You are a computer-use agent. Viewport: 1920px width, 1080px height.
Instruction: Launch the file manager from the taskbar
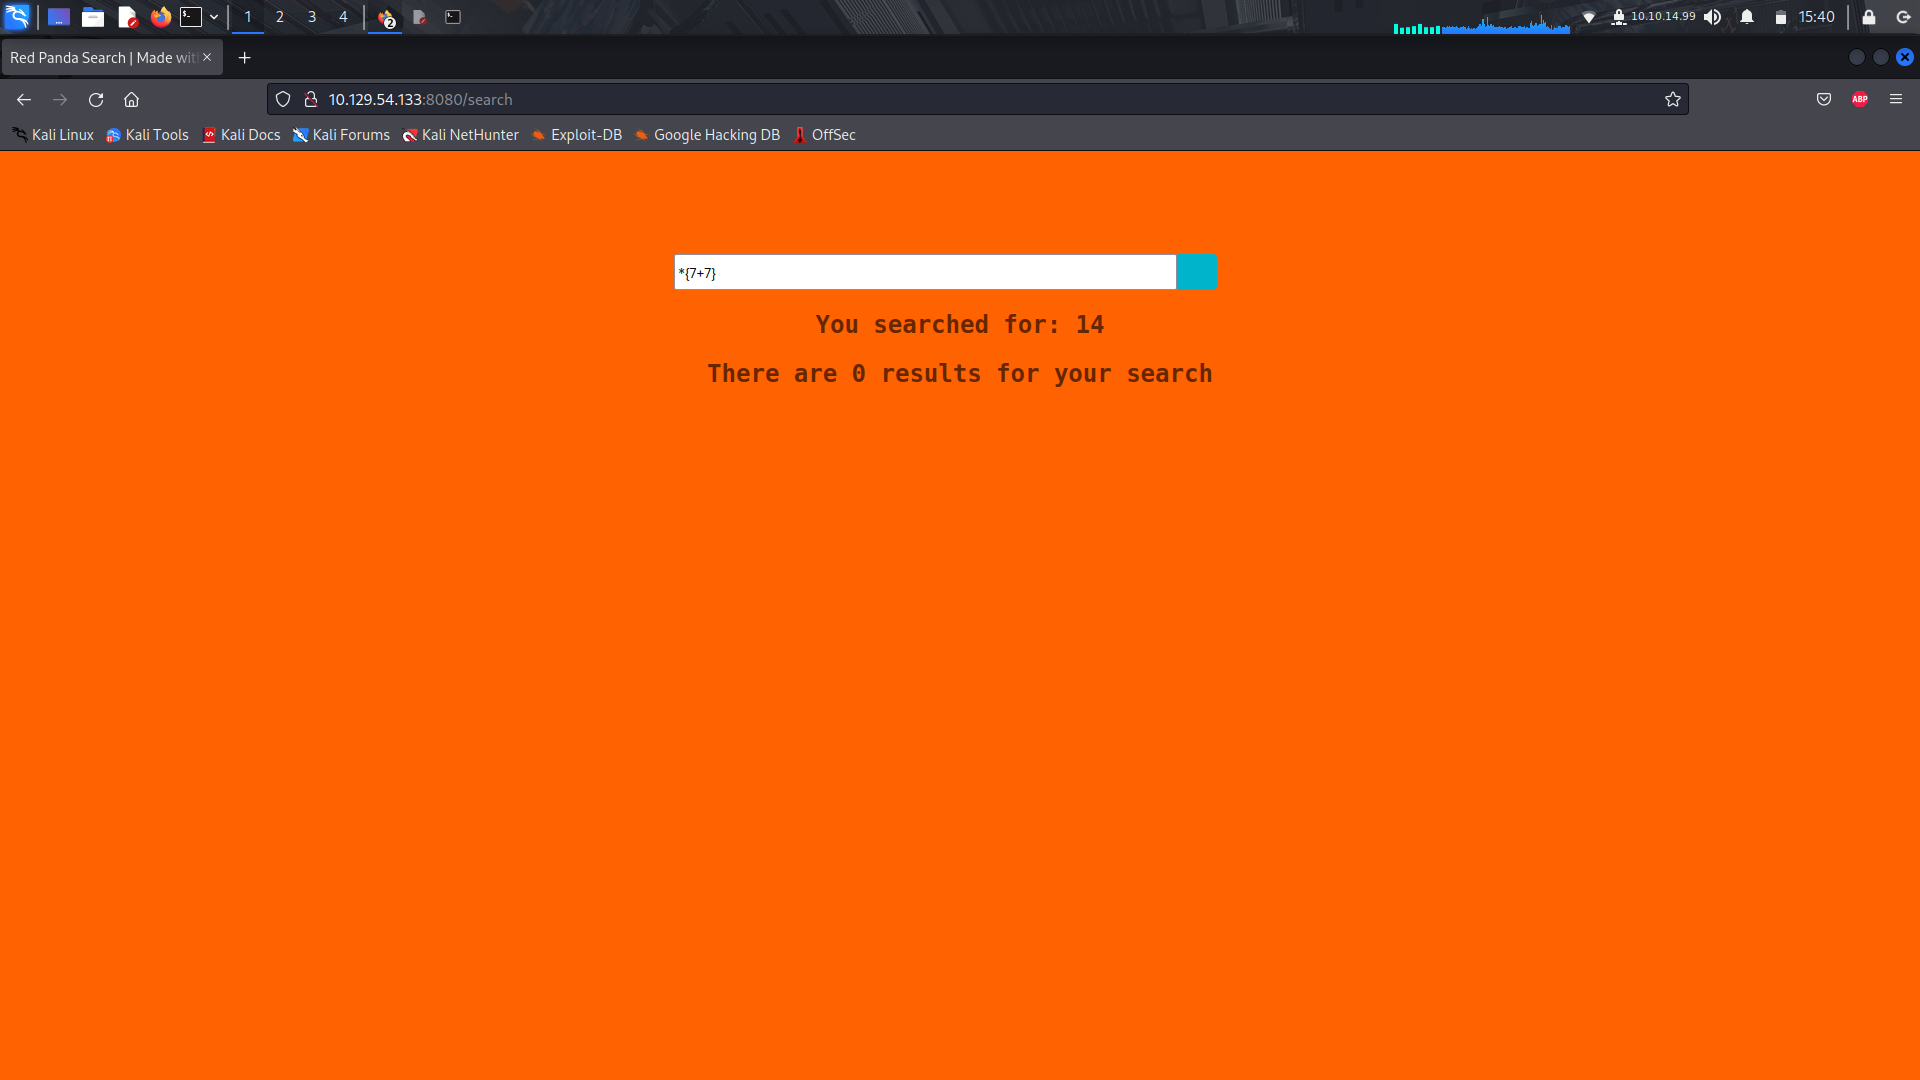(x=92, y=17)
